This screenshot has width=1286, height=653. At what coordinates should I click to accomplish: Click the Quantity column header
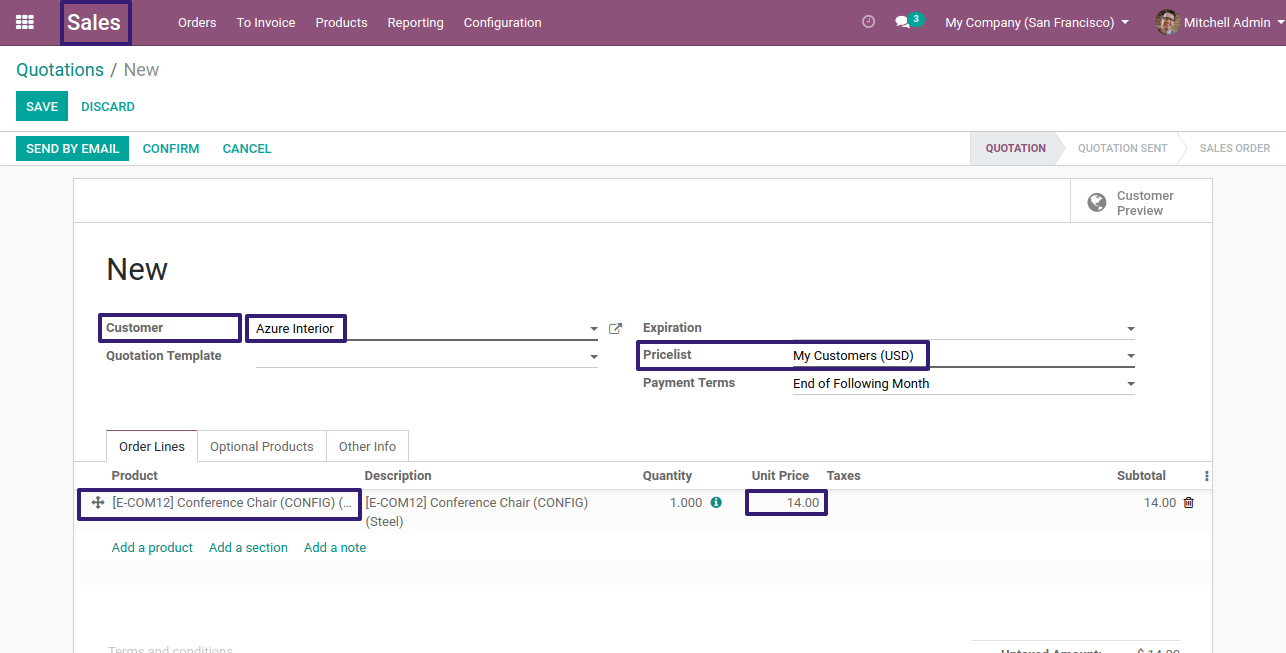[x=667, y=476]
